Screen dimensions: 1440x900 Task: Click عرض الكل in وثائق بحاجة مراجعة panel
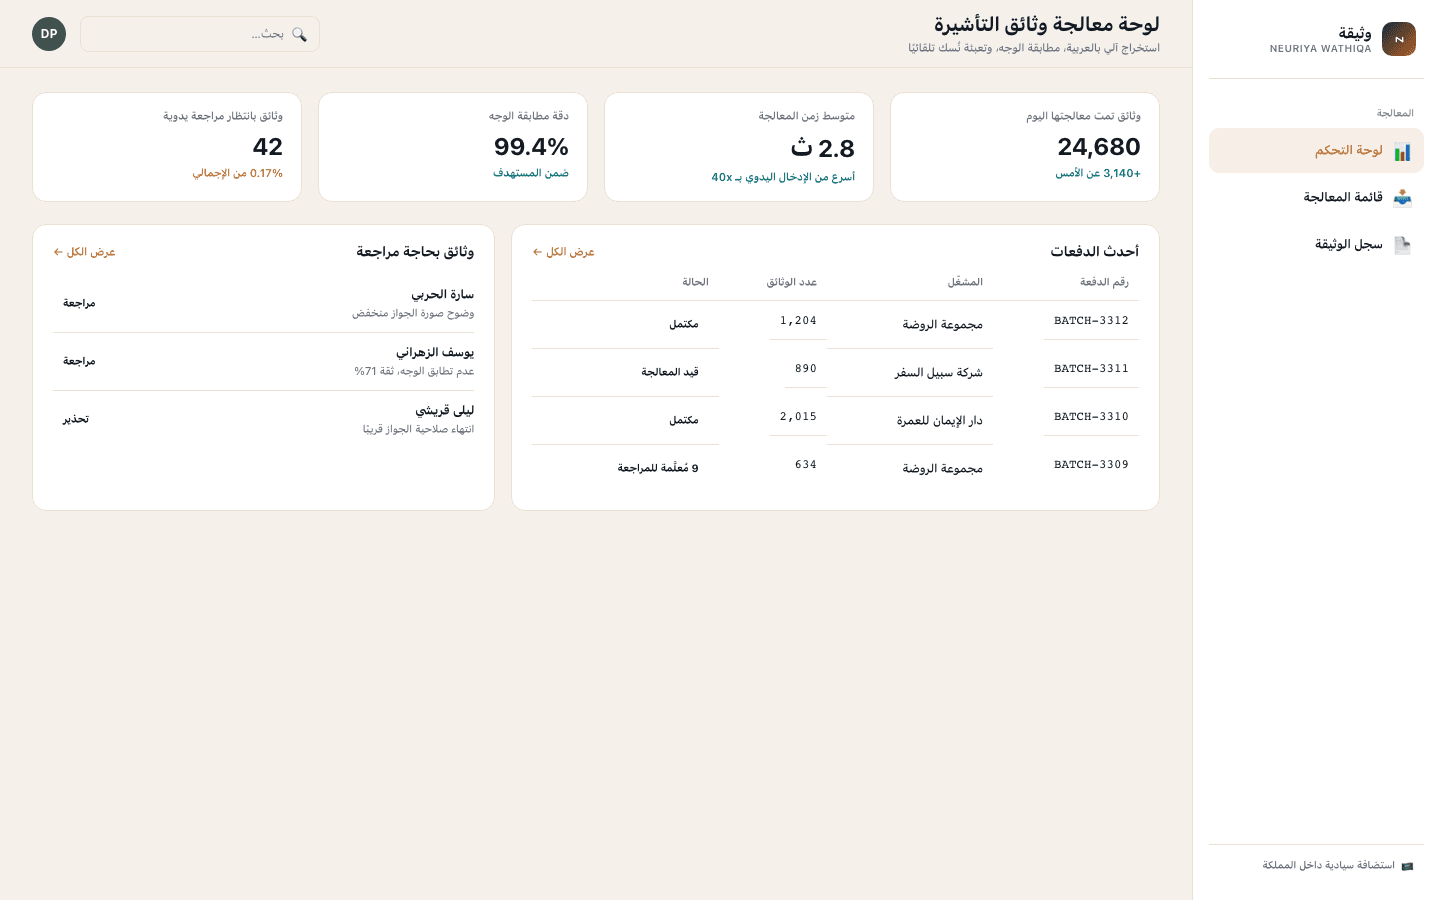85,252
